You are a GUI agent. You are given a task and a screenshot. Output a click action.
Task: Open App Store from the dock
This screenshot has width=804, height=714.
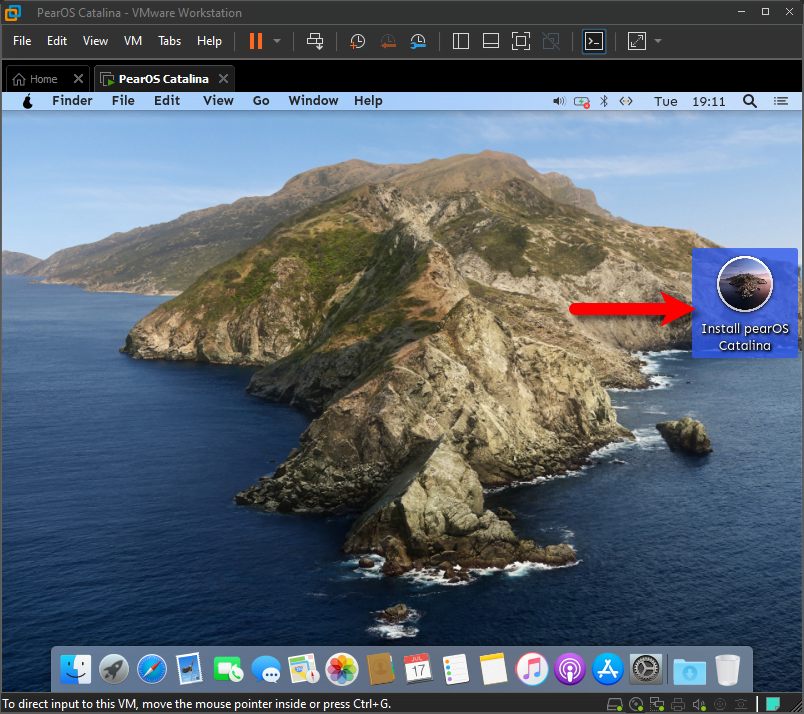tap(608, 669)
